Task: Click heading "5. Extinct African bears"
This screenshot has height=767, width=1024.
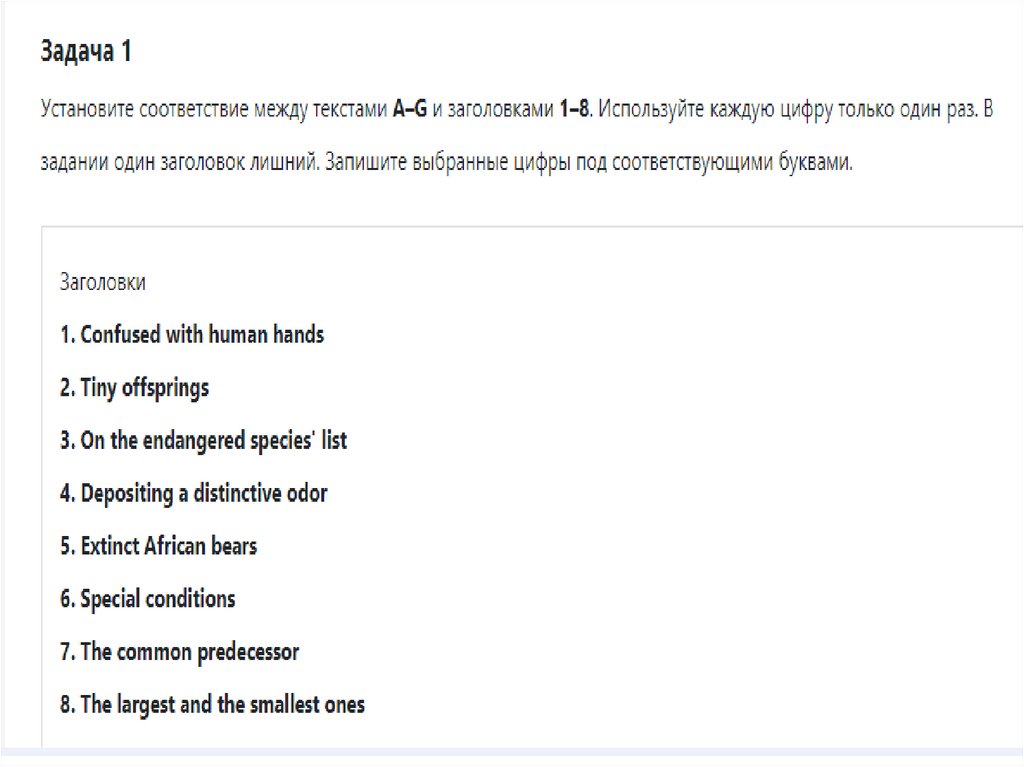Action: [158, 546]
